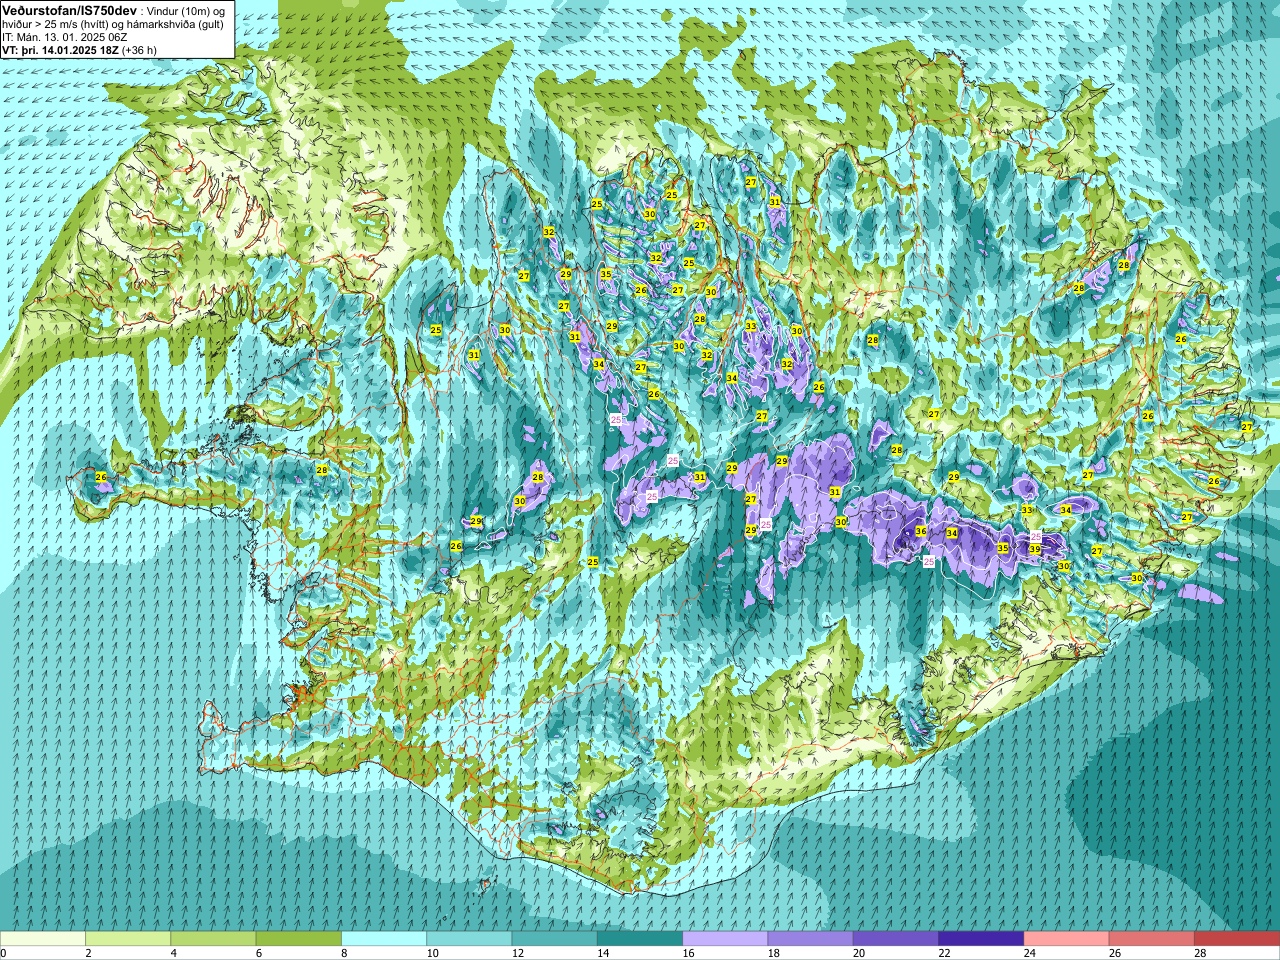Click the '14' tick on the legend scale
1280x960 pixels.
coord(602,953)
